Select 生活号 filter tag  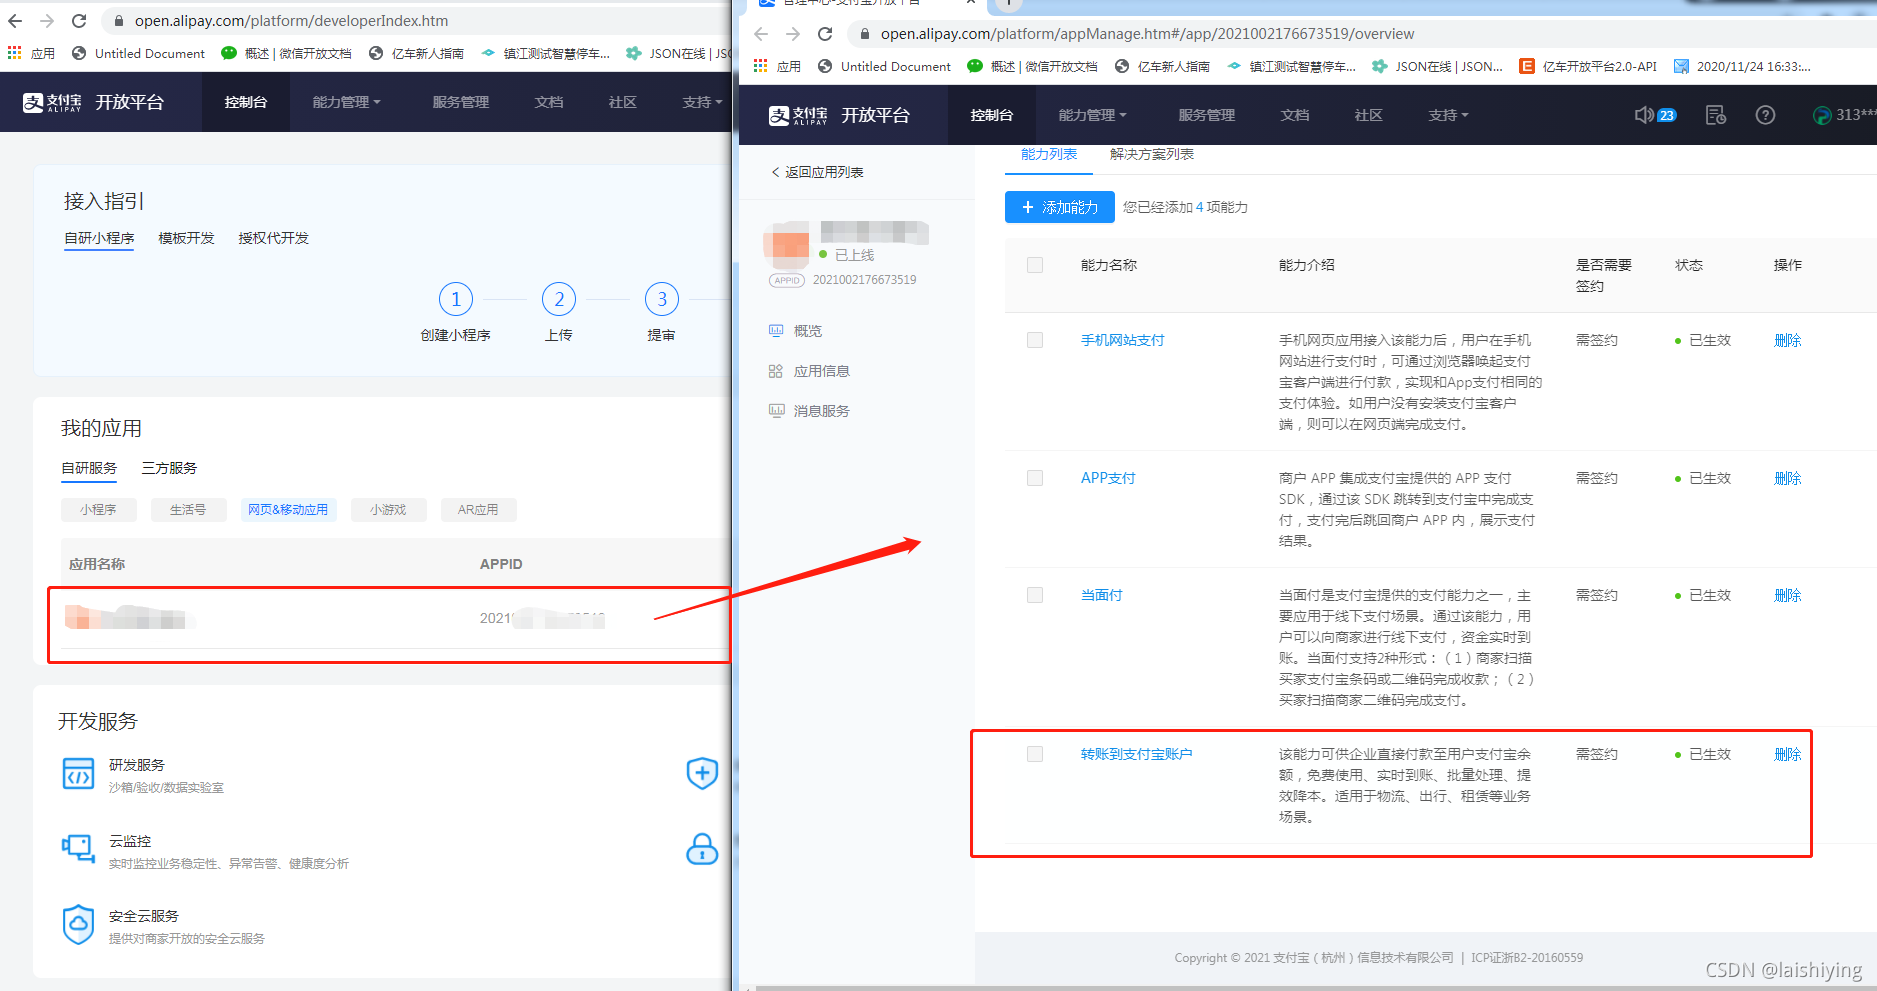click(x=188, y=510)
